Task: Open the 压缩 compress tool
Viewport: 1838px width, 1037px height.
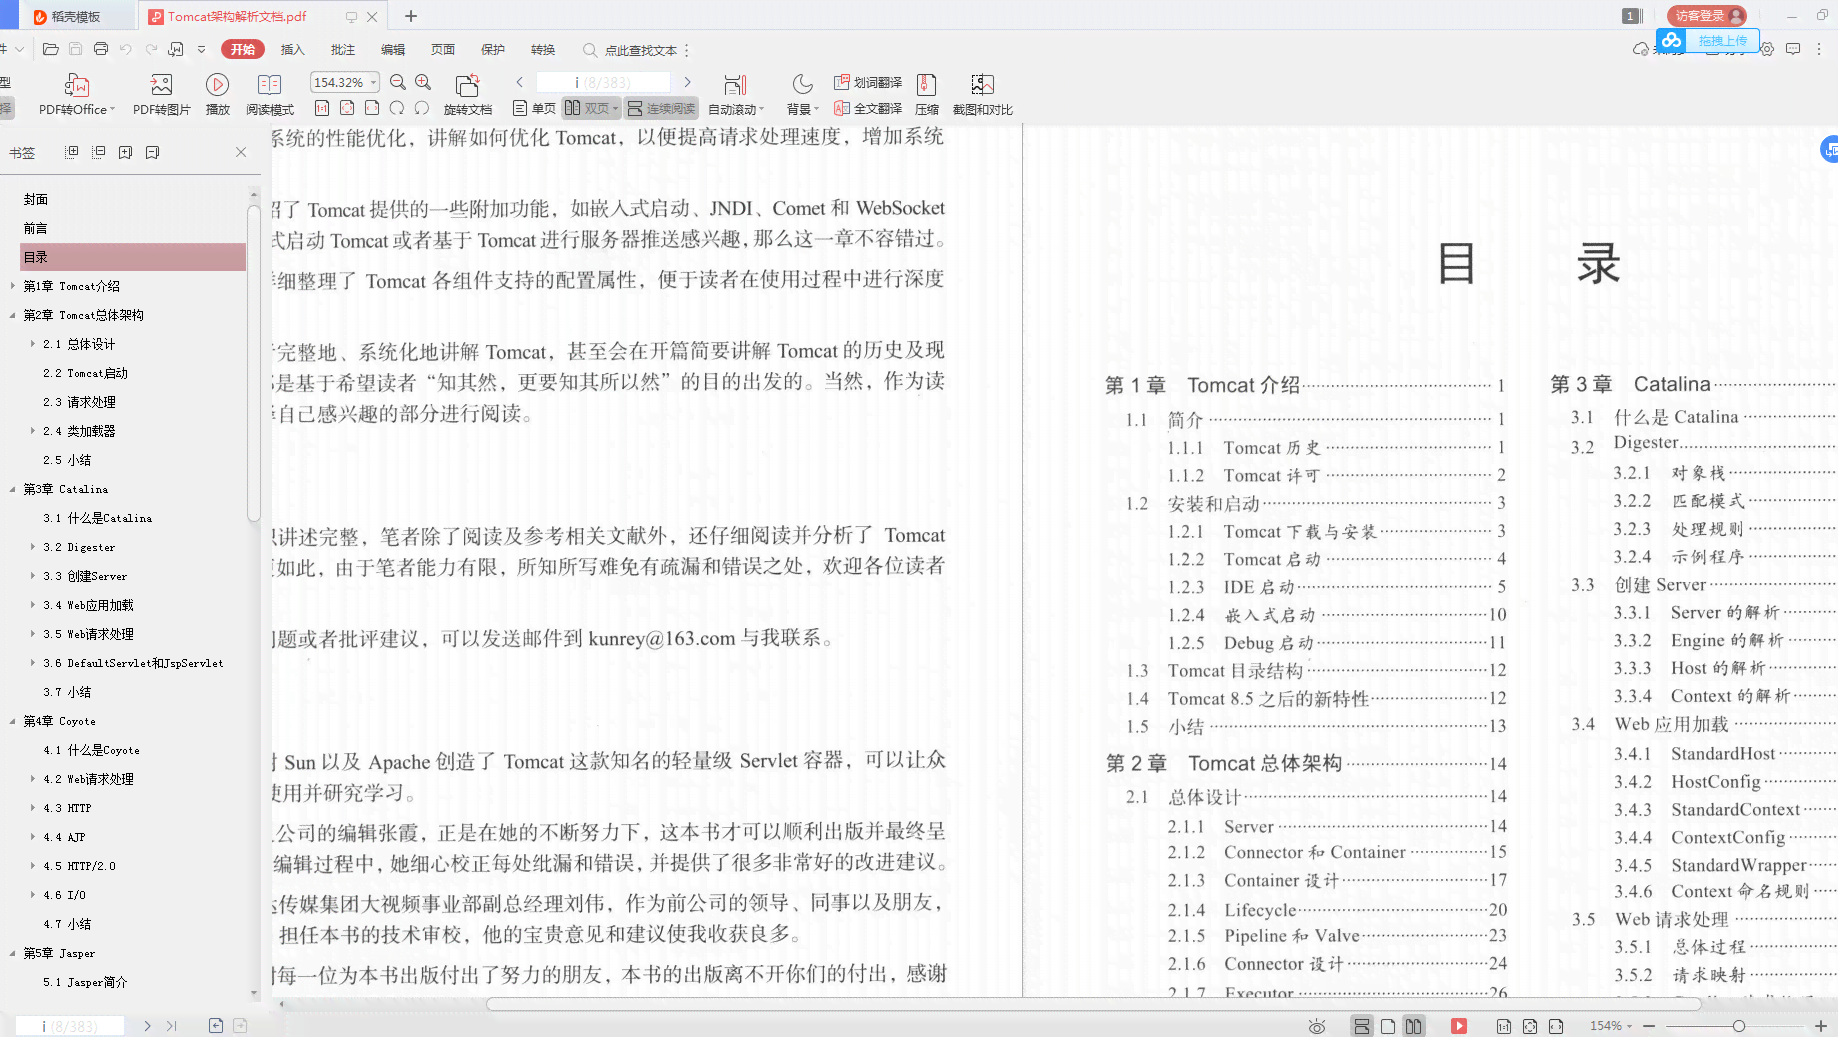Action: click(x=927, y=95)
